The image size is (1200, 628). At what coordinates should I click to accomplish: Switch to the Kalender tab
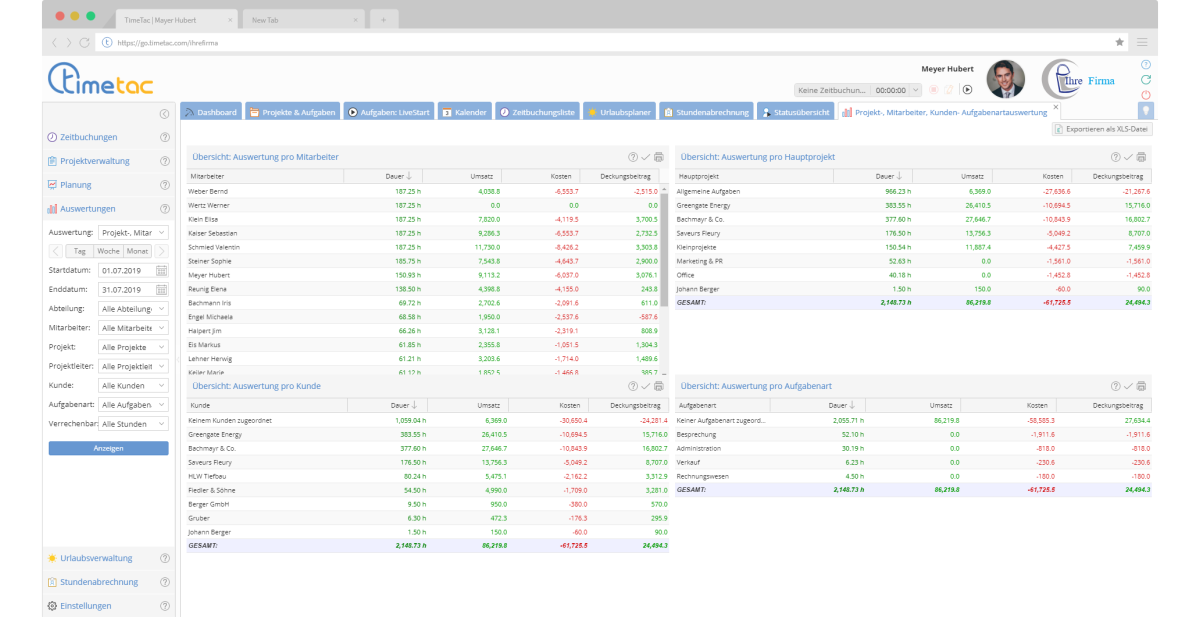click(x=463, y=113)
